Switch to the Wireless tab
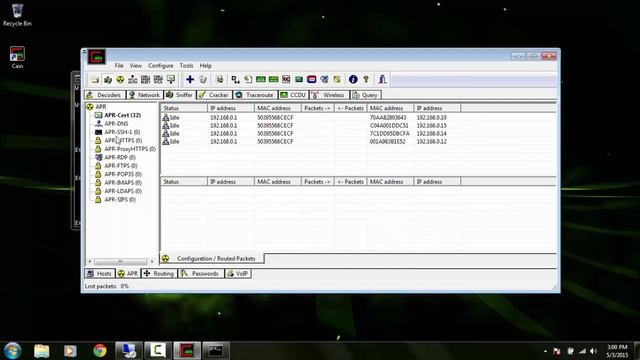The width and height of the screenshot is (640, 360). 329,95
